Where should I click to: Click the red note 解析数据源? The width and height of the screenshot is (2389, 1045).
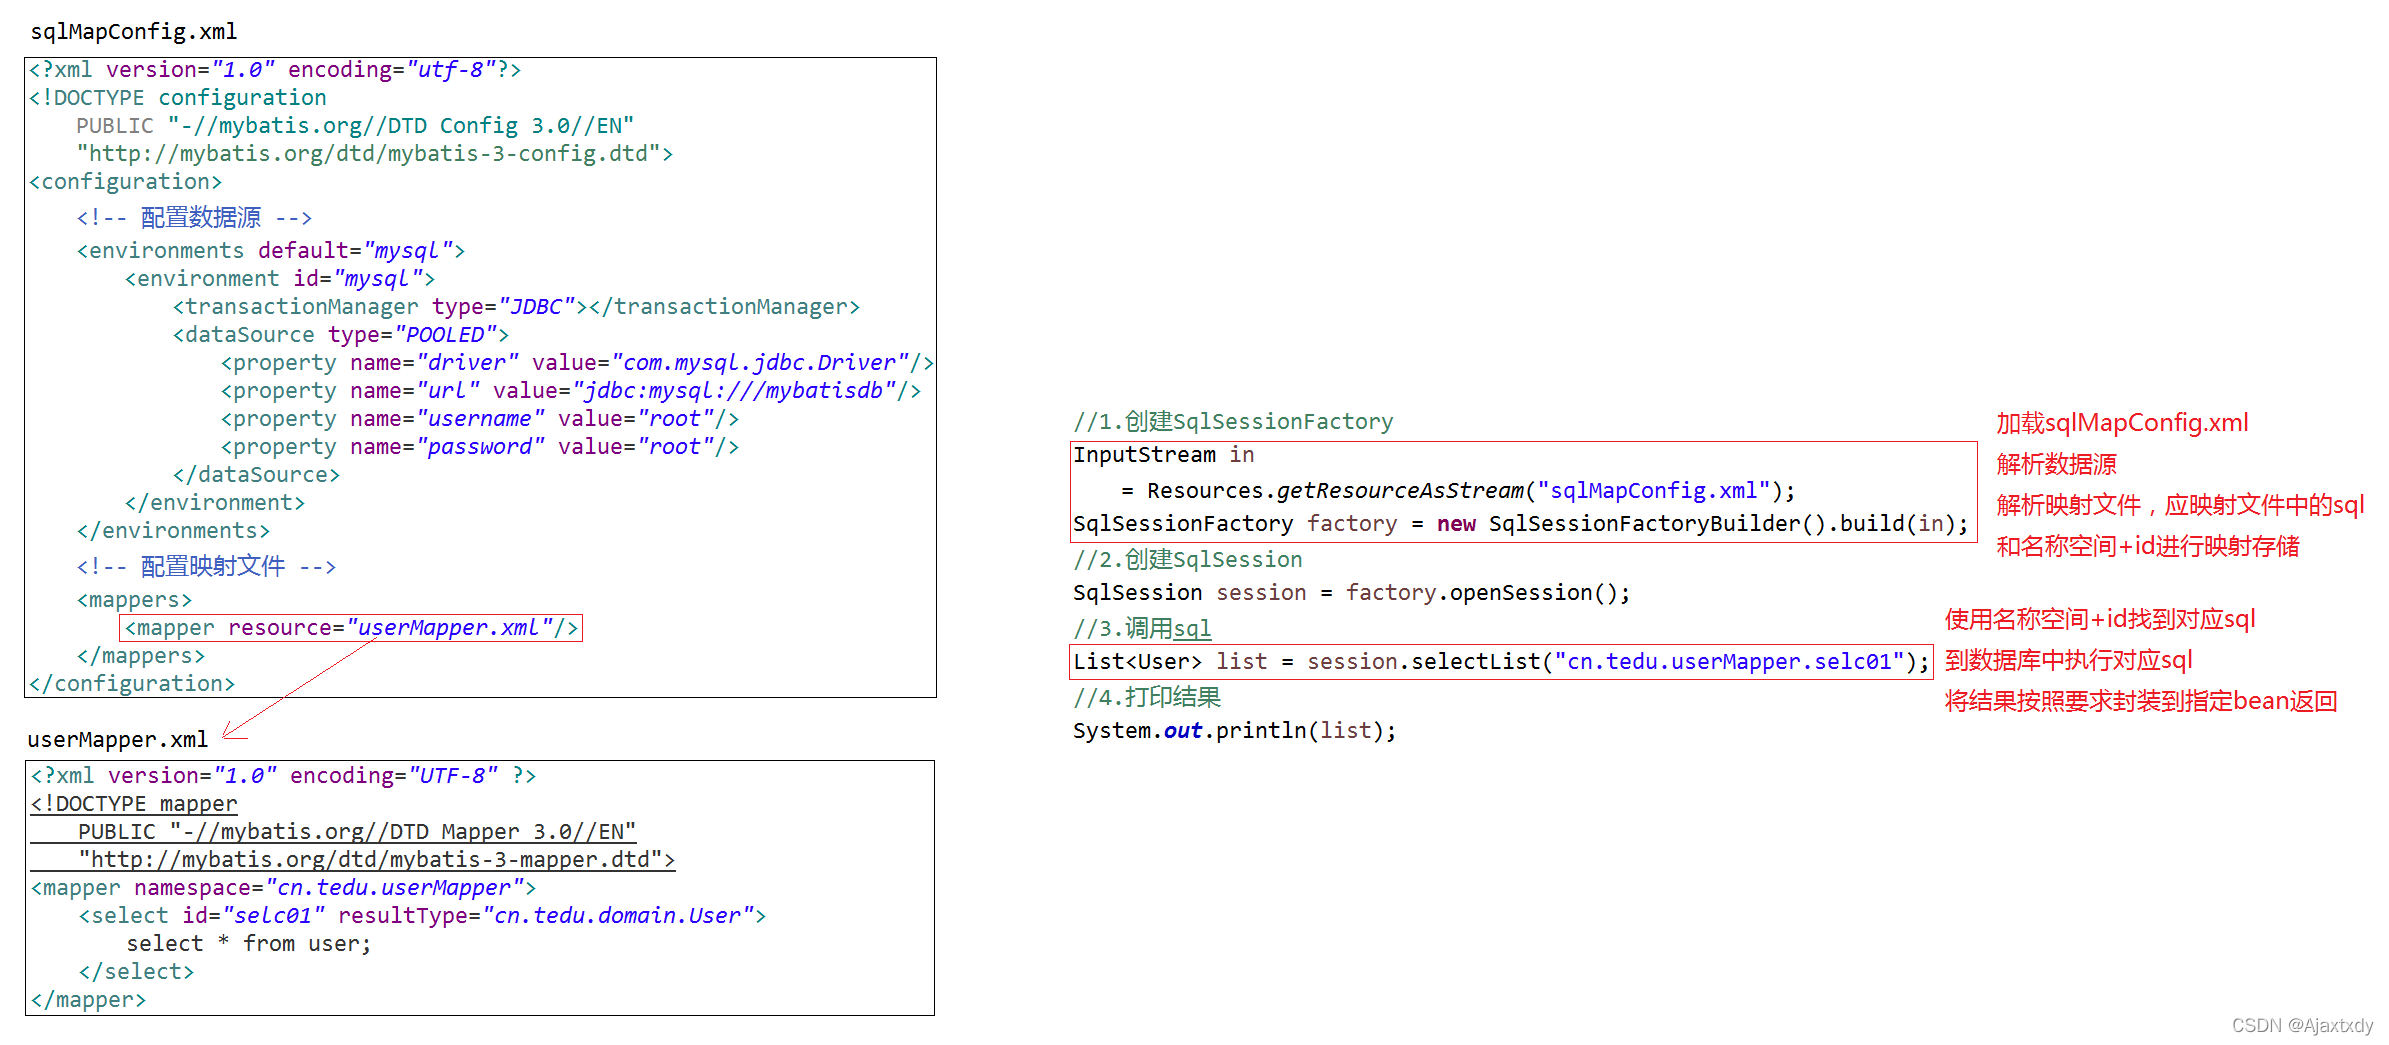tap(2057, 464)
